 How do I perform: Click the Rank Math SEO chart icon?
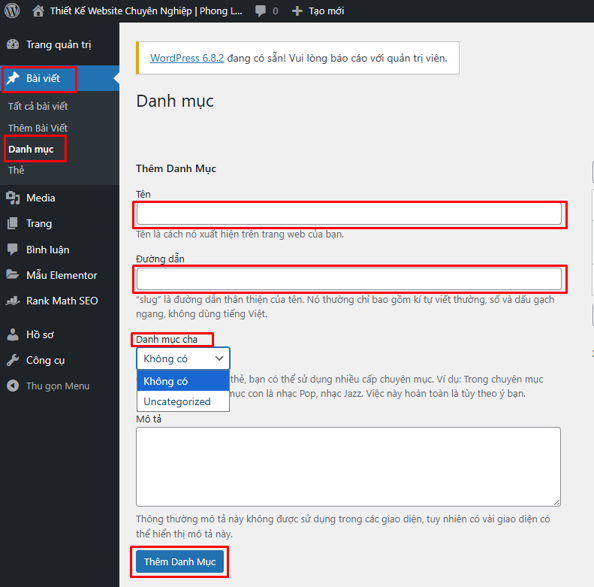[13, 301]
